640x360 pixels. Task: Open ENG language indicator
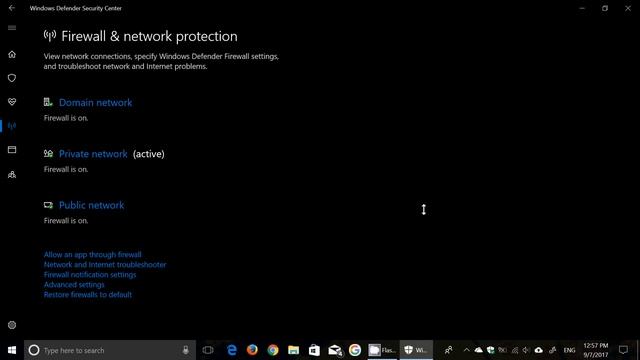[569, 350]
